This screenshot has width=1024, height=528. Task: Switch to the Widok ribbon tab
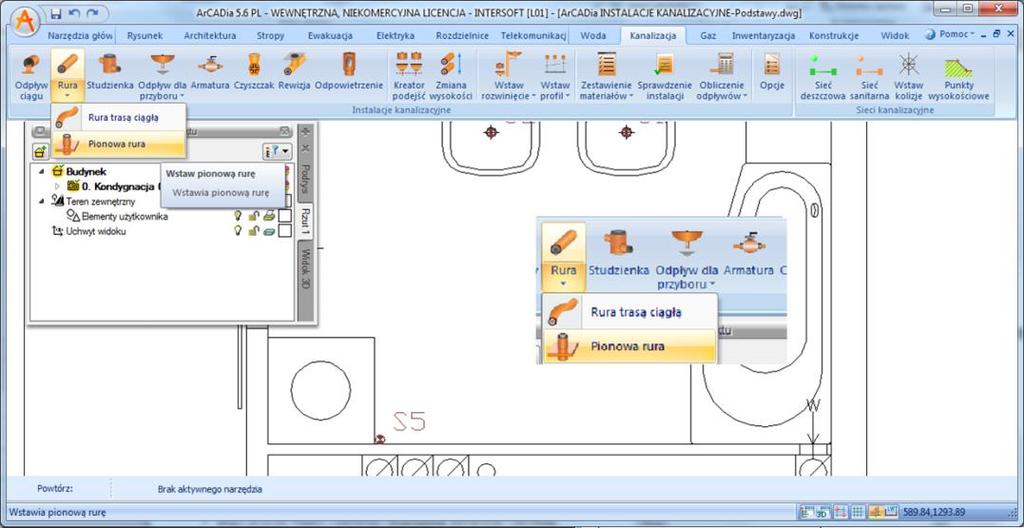pyautogui.click(x=894, y=36)
